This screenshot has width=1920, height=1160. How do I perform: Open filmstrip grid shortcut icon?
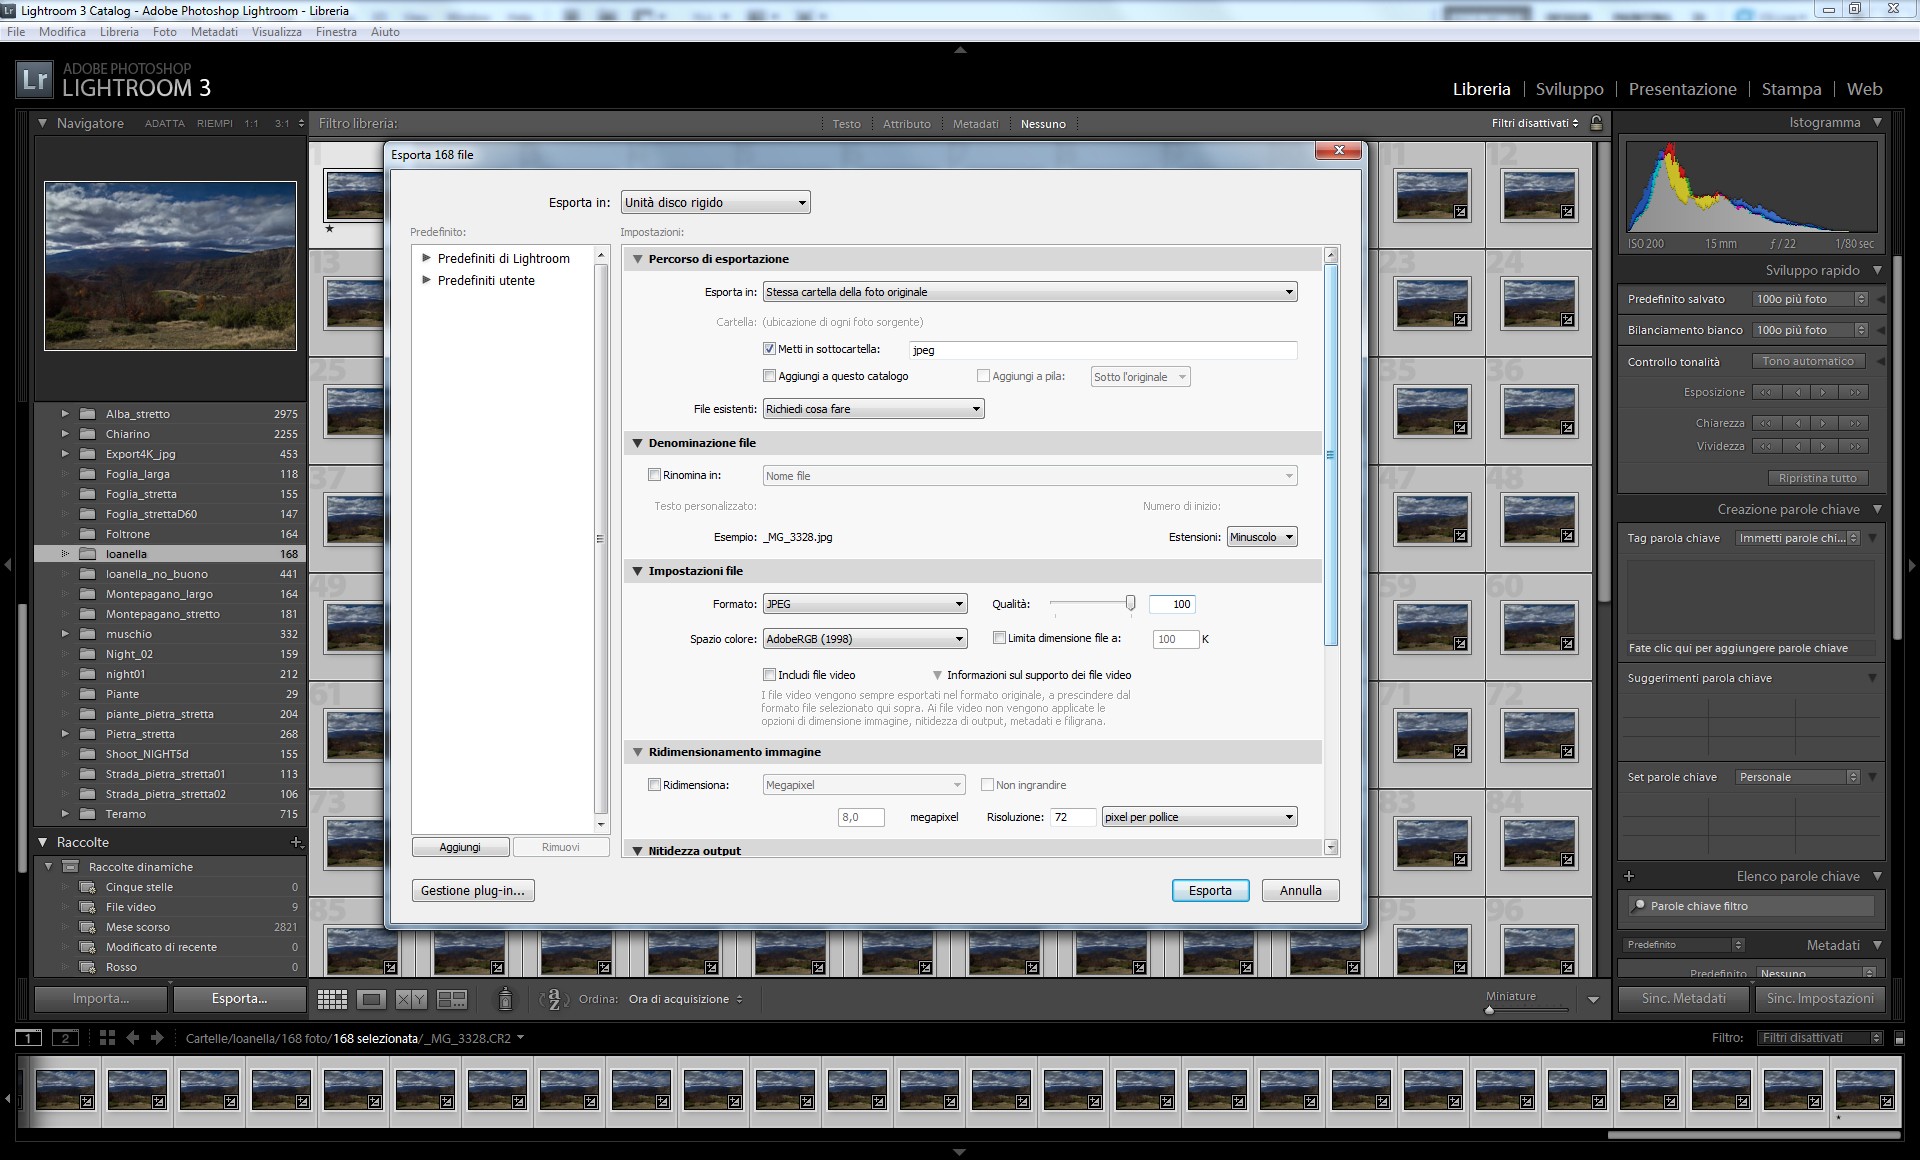click(x=107, y=1038)
